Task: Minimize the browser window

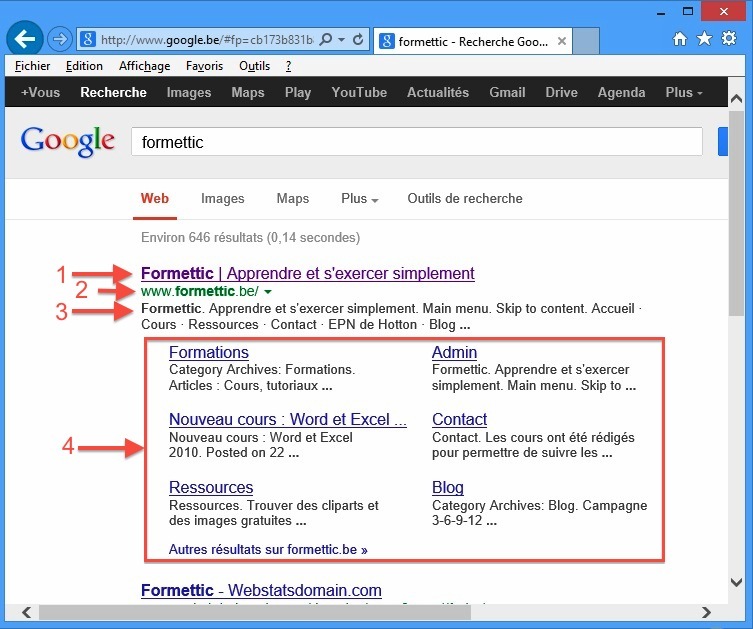Action: click(661, 13)
